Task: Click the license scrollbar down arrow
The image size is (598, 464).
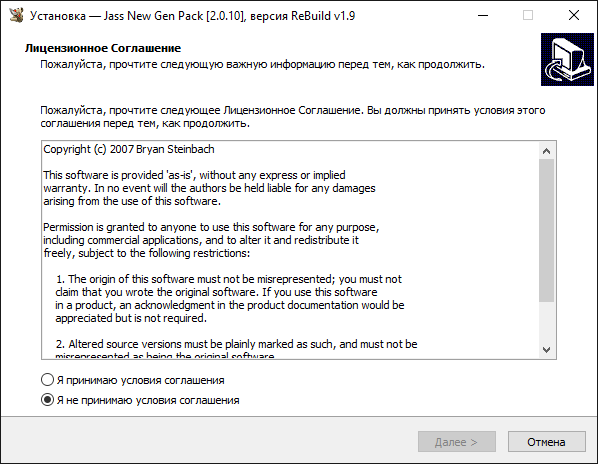Action: [x=546, y=349]
